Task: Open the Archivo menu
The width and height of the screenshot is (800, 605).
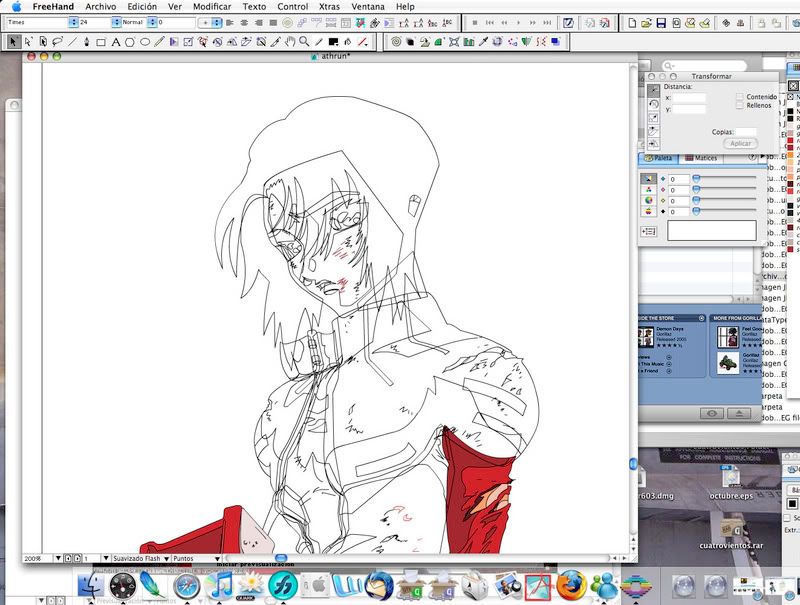Action: (101, 7)
